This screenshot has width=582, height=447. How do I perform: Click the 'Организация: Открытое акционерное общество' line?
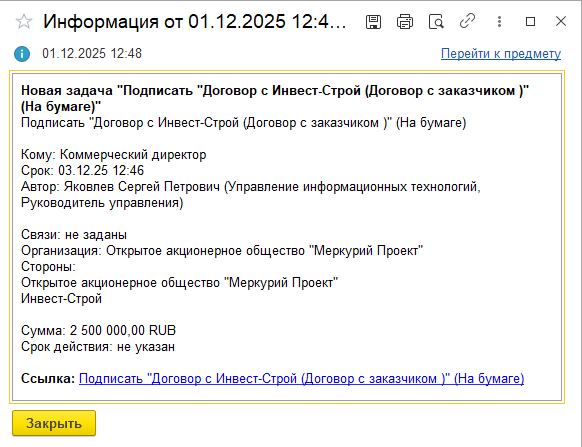222,251
